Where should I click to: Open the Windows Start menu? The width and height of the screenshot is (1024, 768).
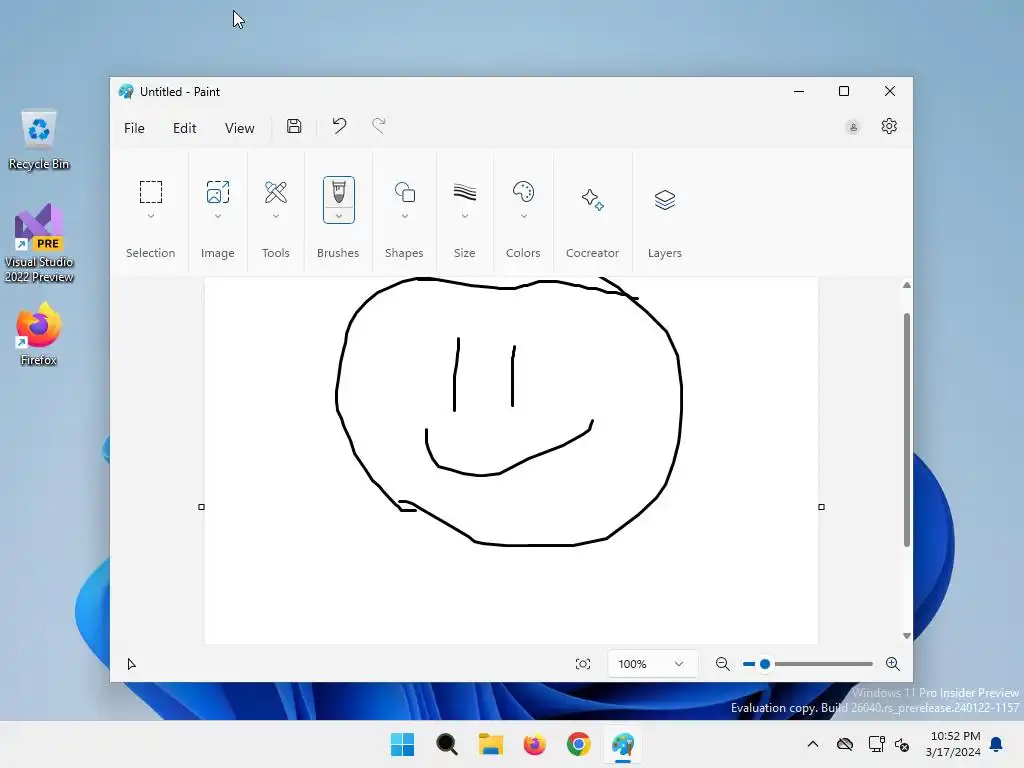402,744
